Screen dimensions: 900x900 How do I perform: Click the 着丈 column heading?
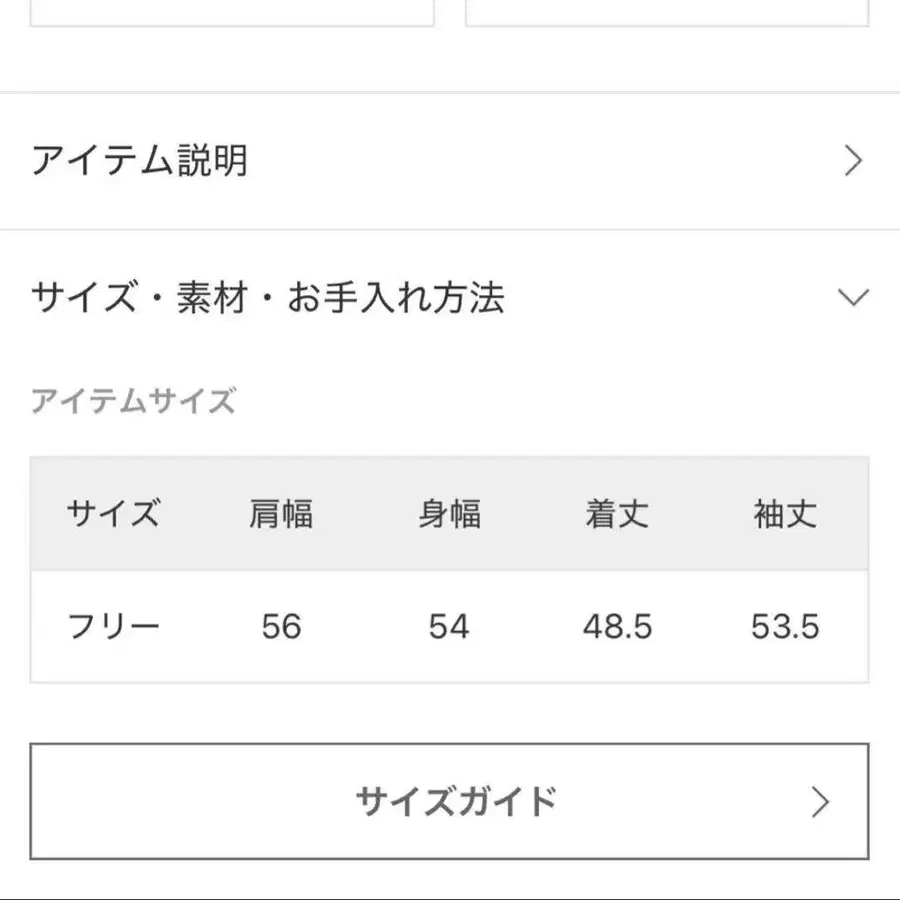click(x=617, y=514)
